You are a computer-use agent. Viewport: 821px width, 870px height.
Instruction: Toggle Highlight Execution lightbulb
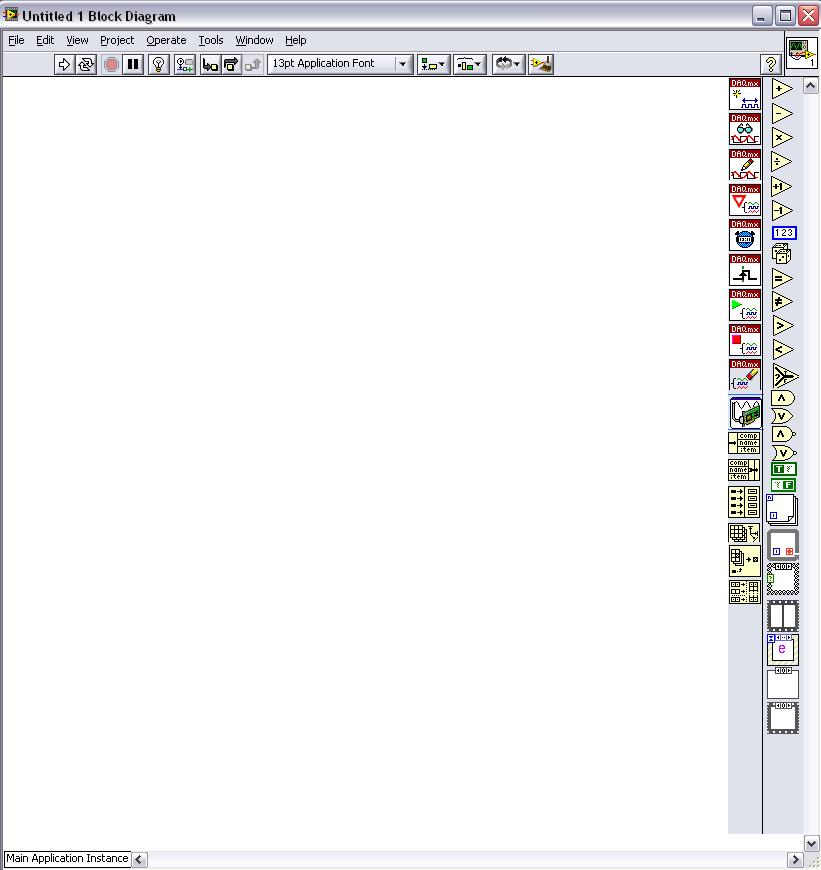point(159,64)
